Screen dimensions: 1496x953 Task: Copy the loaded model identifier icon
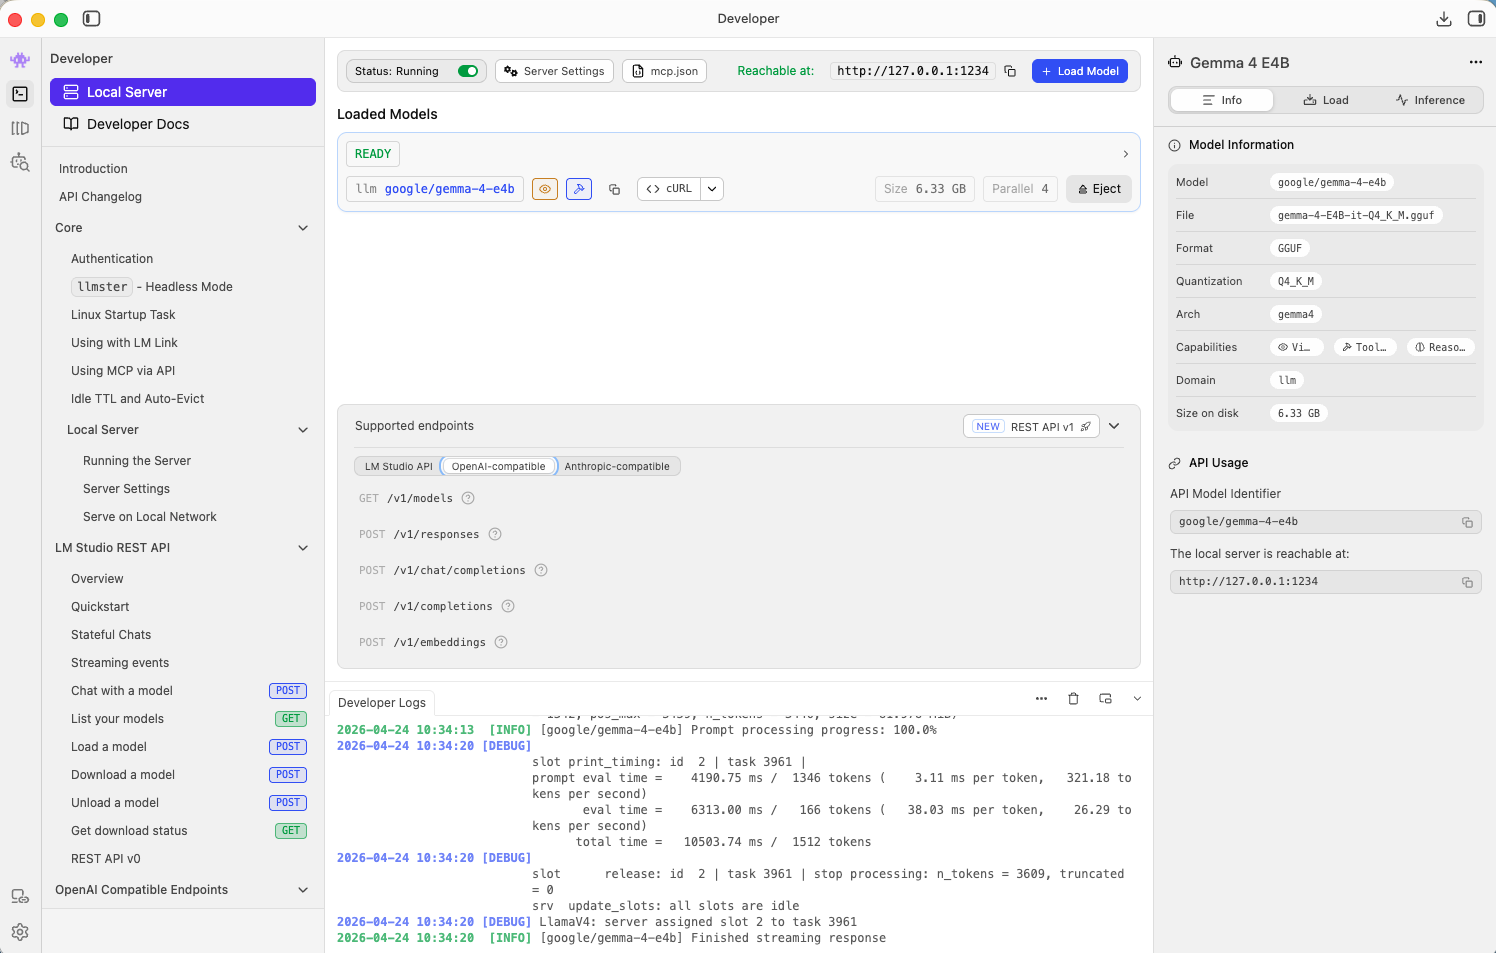pyautogui.click(x=615, y=189)
